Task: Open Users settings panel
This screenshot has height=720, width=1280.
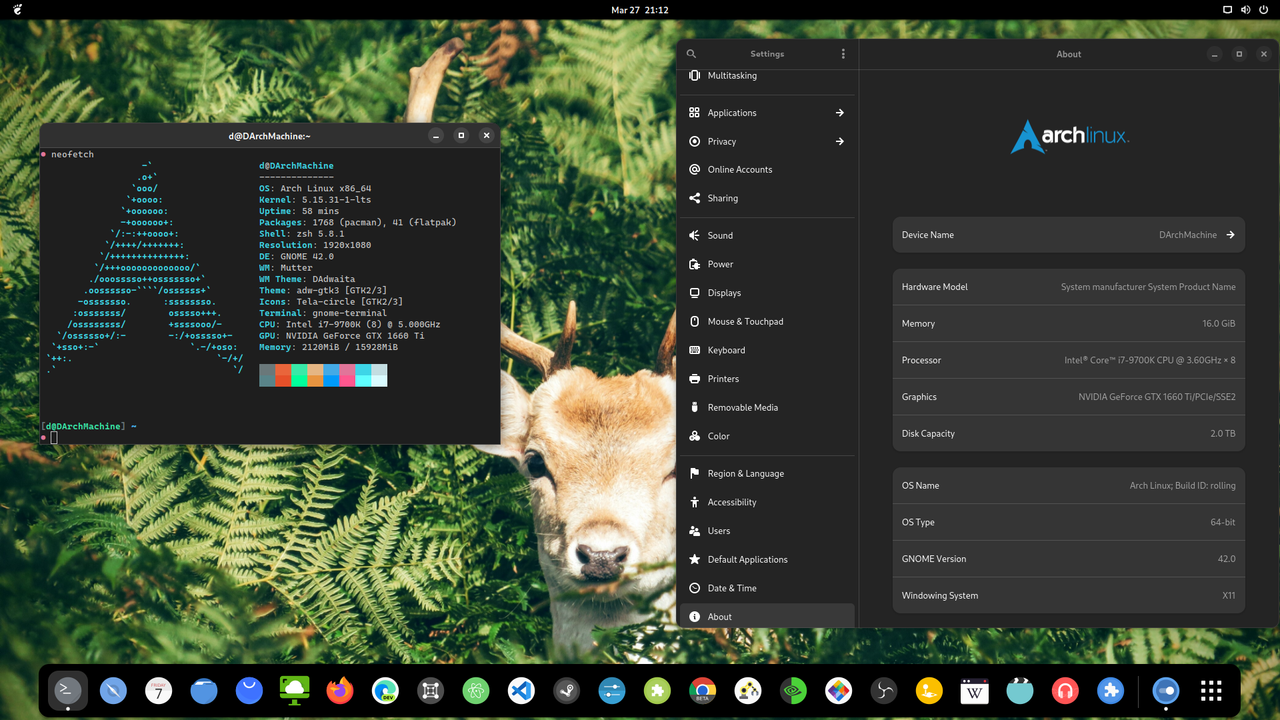Action: [767, 531]
